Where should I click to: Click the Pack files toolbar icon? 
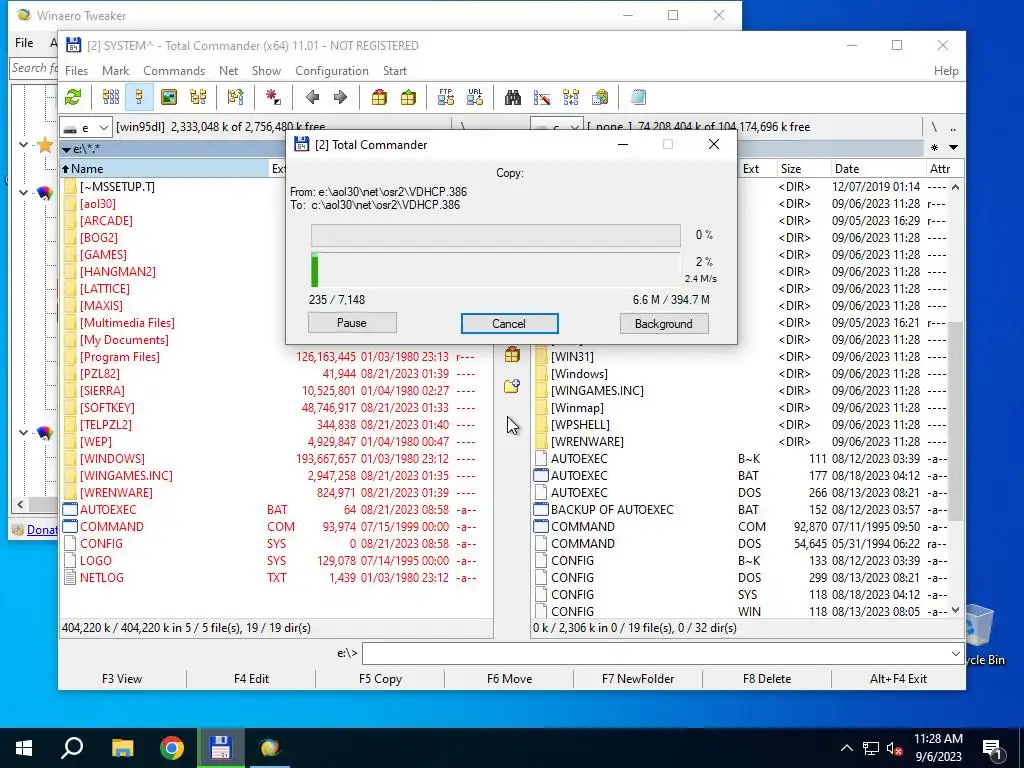(x=379, y=97)
